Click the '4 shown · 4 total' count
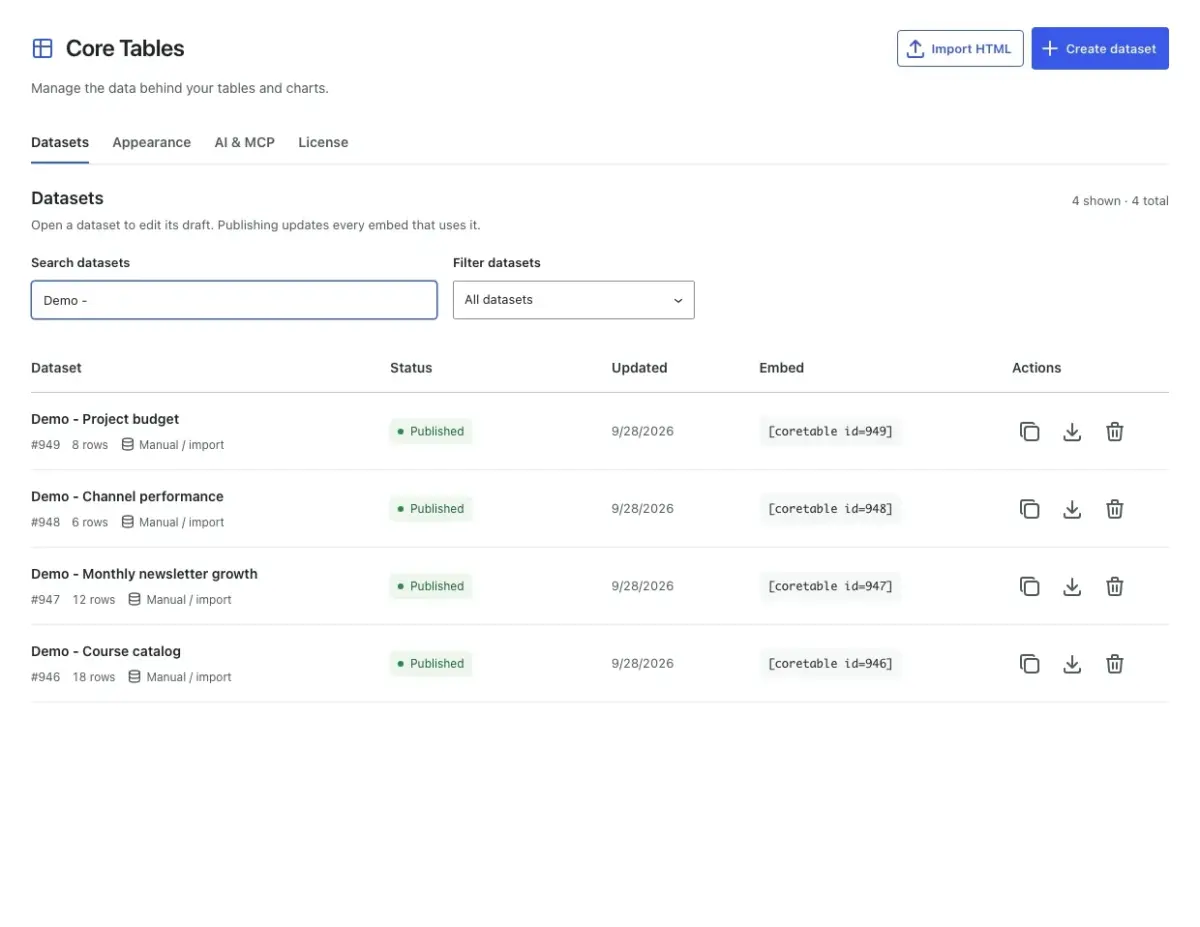Screen dimensions: 1200x927 [1120, 201]
